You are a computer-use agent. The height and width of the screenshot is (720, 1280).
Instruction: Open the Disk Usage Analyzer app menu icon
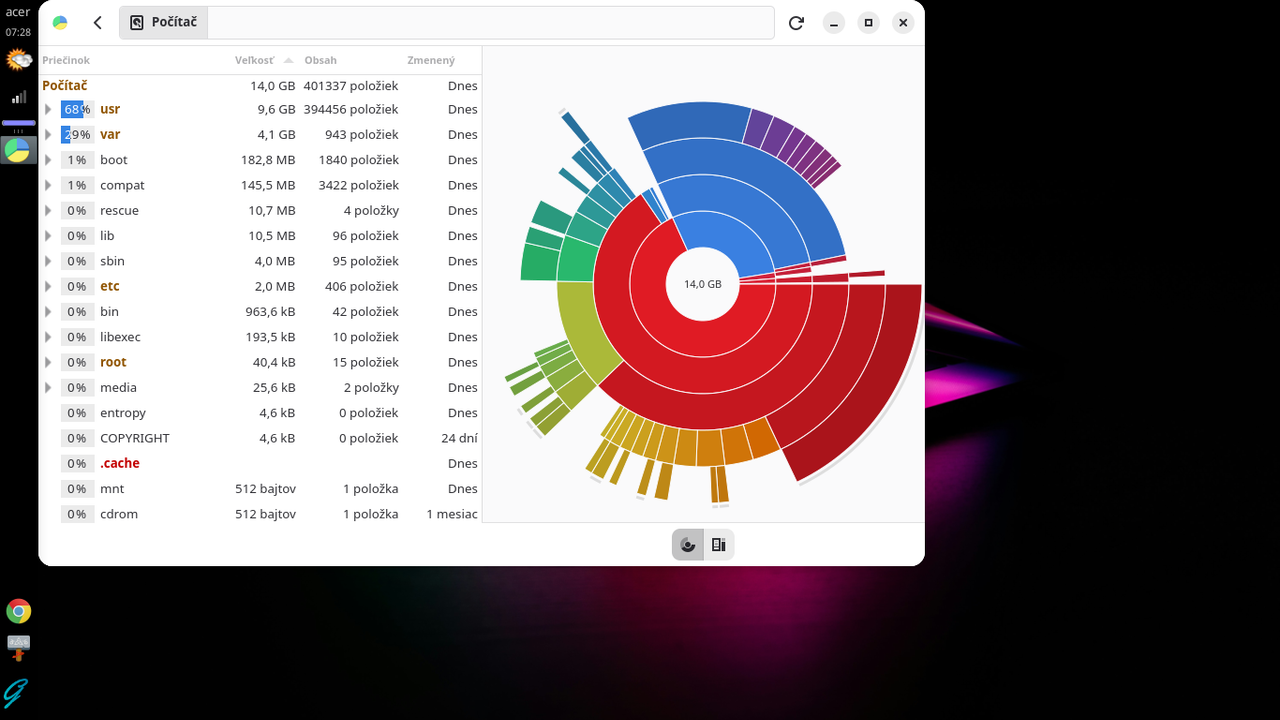tap(60, 22)
